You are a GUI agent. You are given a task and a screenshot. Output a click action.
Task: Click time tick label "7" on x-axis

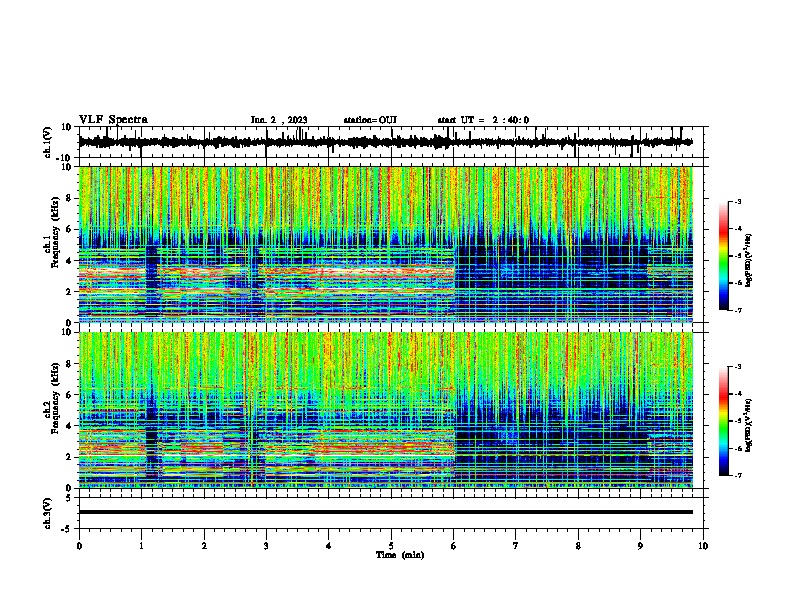click(516, 546)
